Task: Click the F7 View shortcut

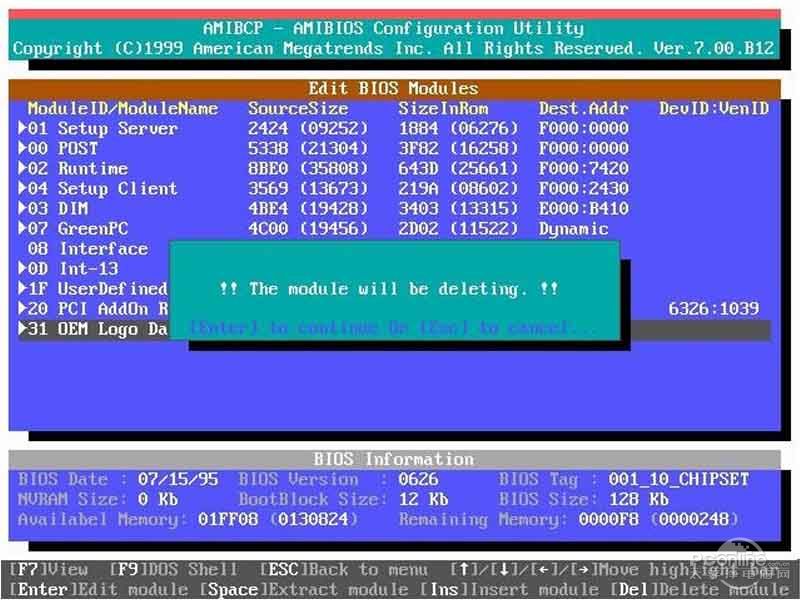Action: tap(48, 569)
